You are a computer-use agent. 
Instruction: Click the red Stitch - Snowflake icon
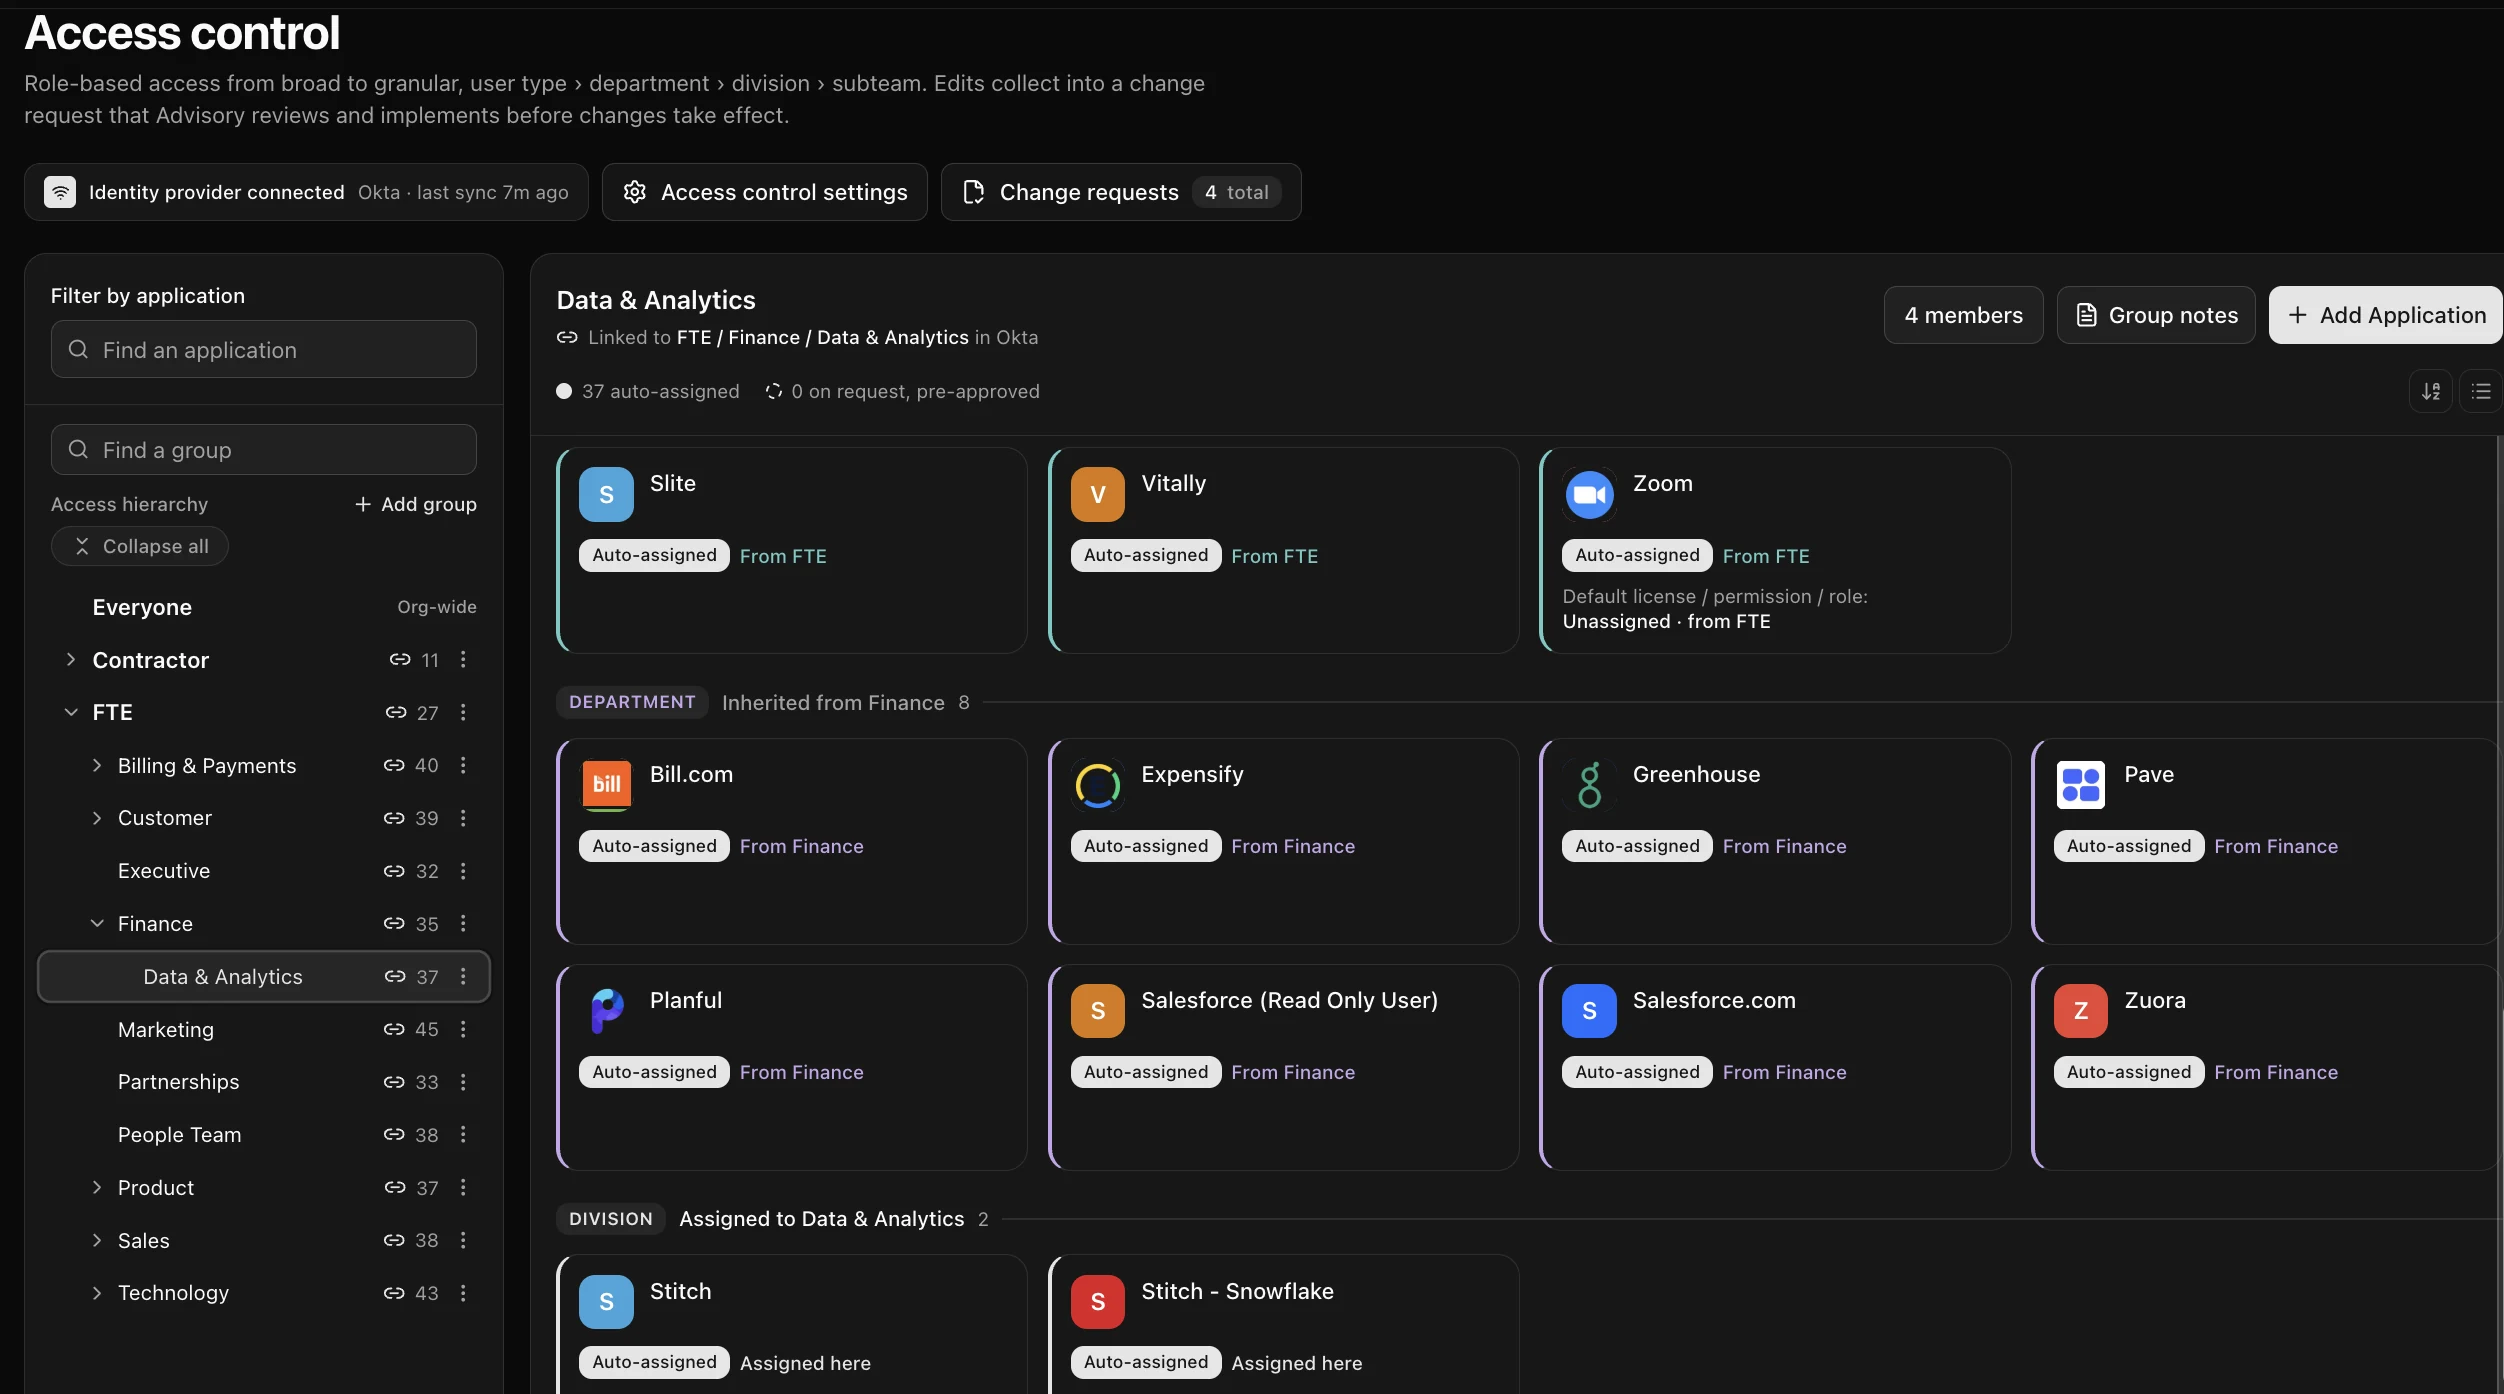[x=1097, y=1301]
